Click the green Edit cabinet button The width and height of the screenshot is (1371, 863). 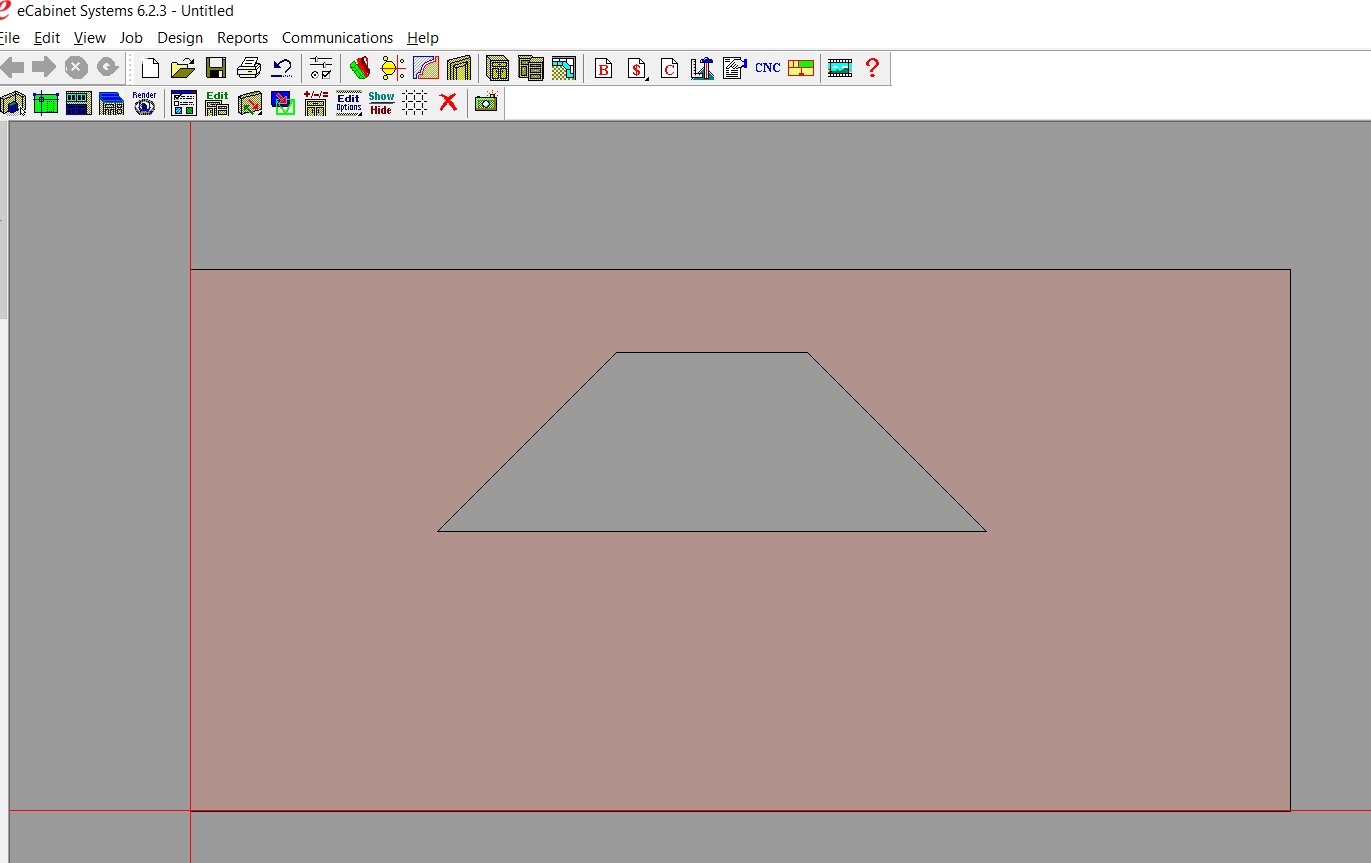[217, 103]
